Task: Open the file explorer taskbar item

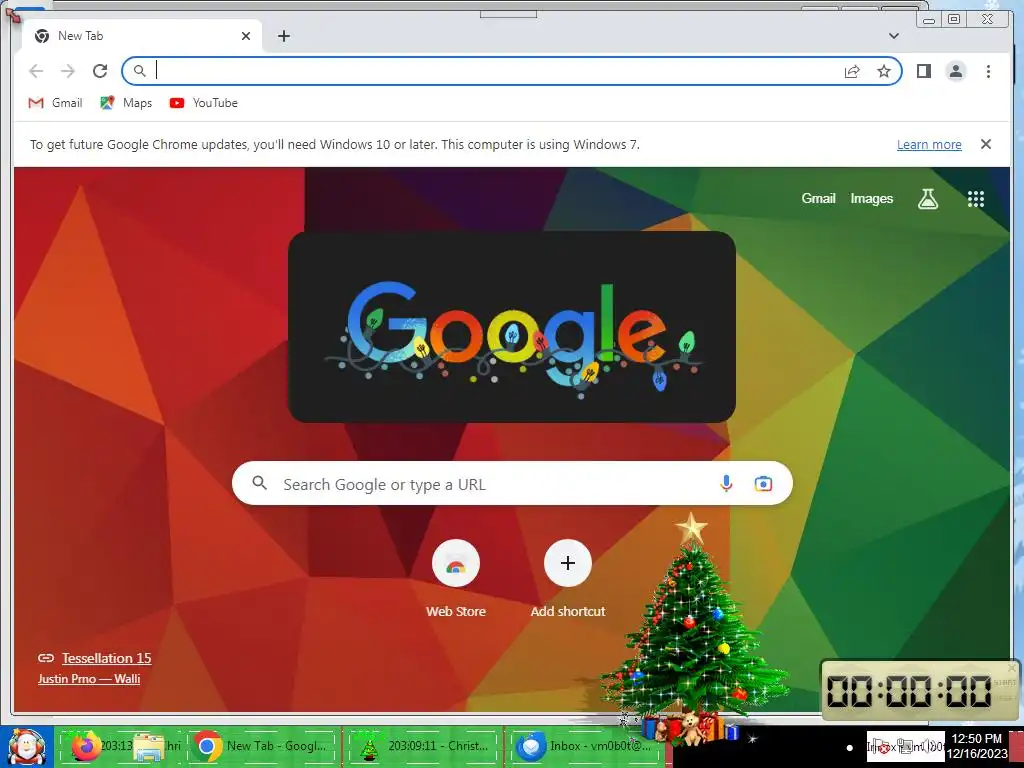Action: click(x=149, y=746)
